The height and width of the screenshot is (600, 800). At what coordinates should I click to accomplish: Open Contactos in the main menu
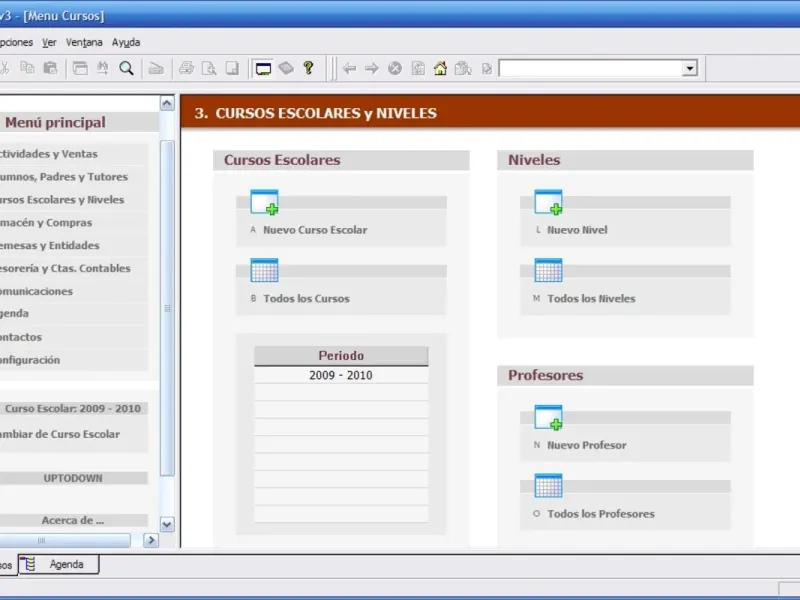tap(21, 337)
